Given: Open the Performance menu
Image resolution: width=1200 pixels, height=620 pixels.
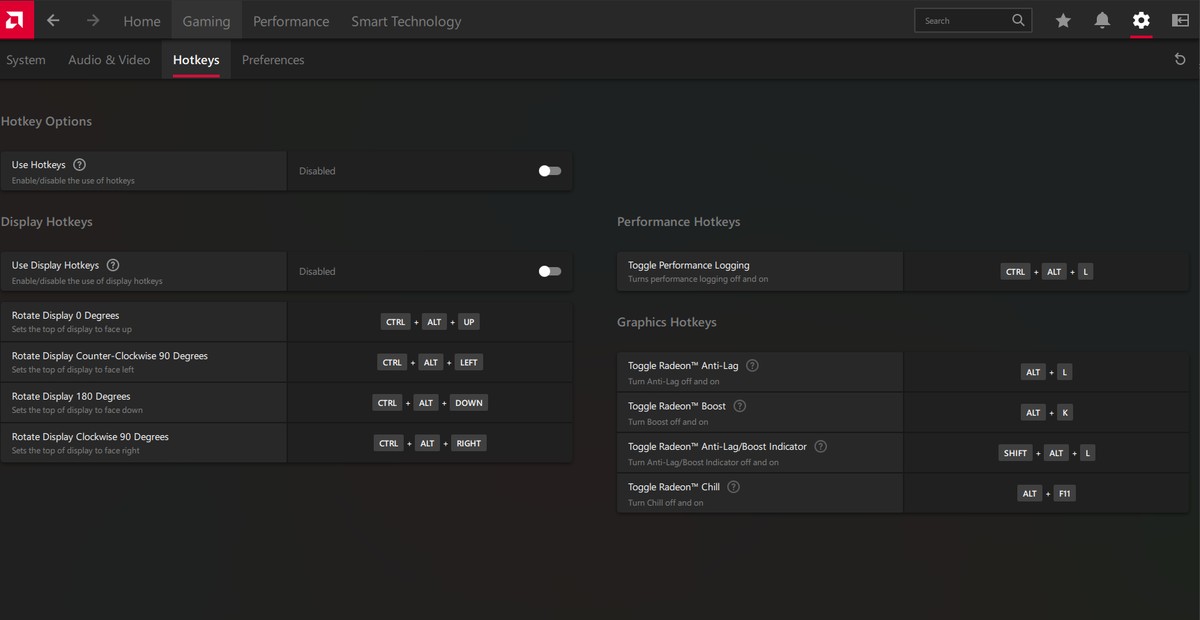Looking at the screenshot, I should click(289, 21).
